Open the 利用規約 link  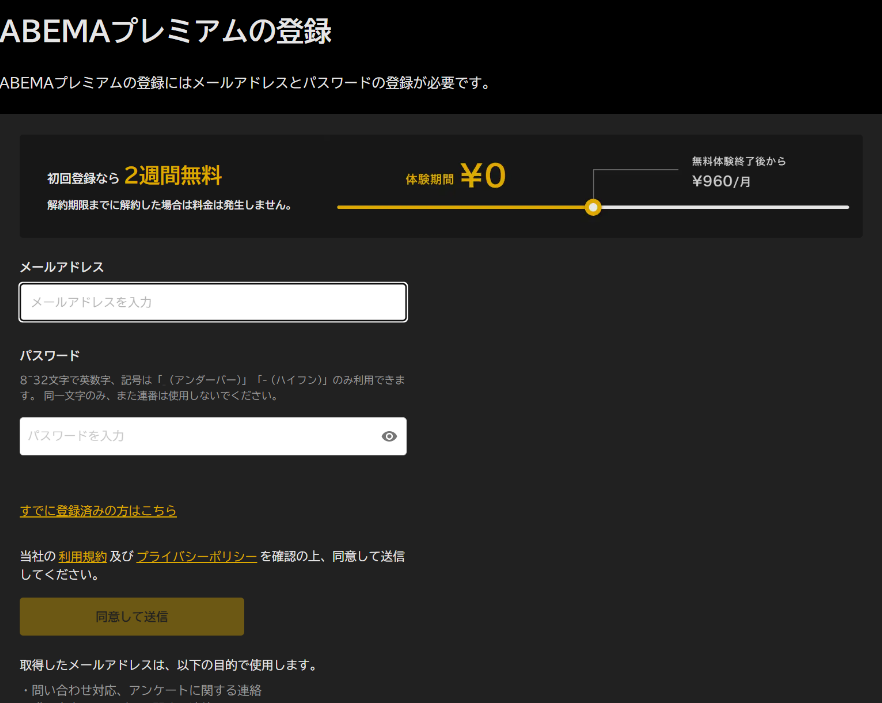(82, 556)
